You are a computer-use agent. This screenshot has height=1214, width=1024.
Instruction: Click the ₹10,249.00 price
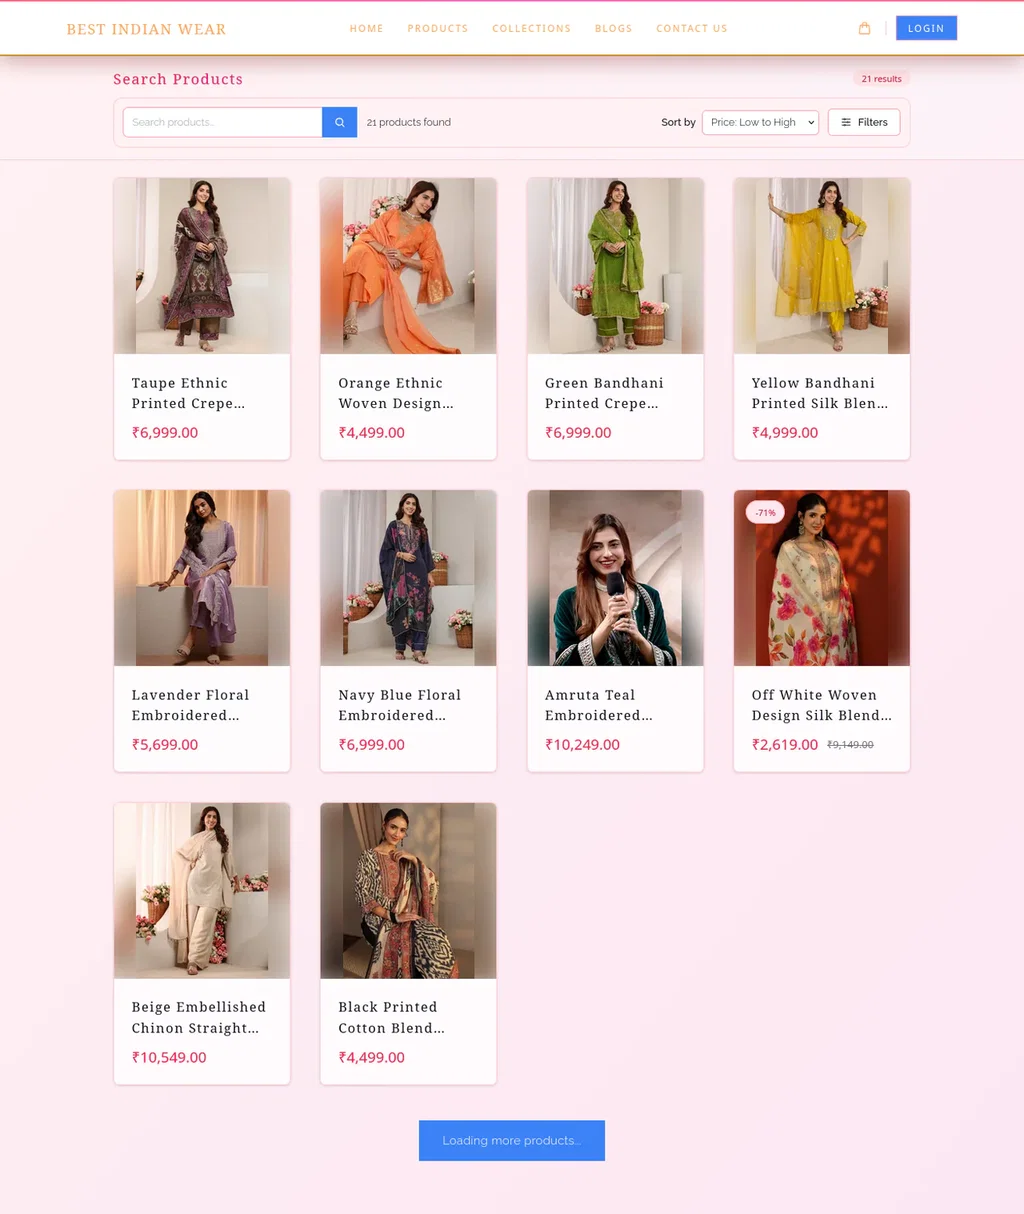pyautogui.click(x=582, y=745)
